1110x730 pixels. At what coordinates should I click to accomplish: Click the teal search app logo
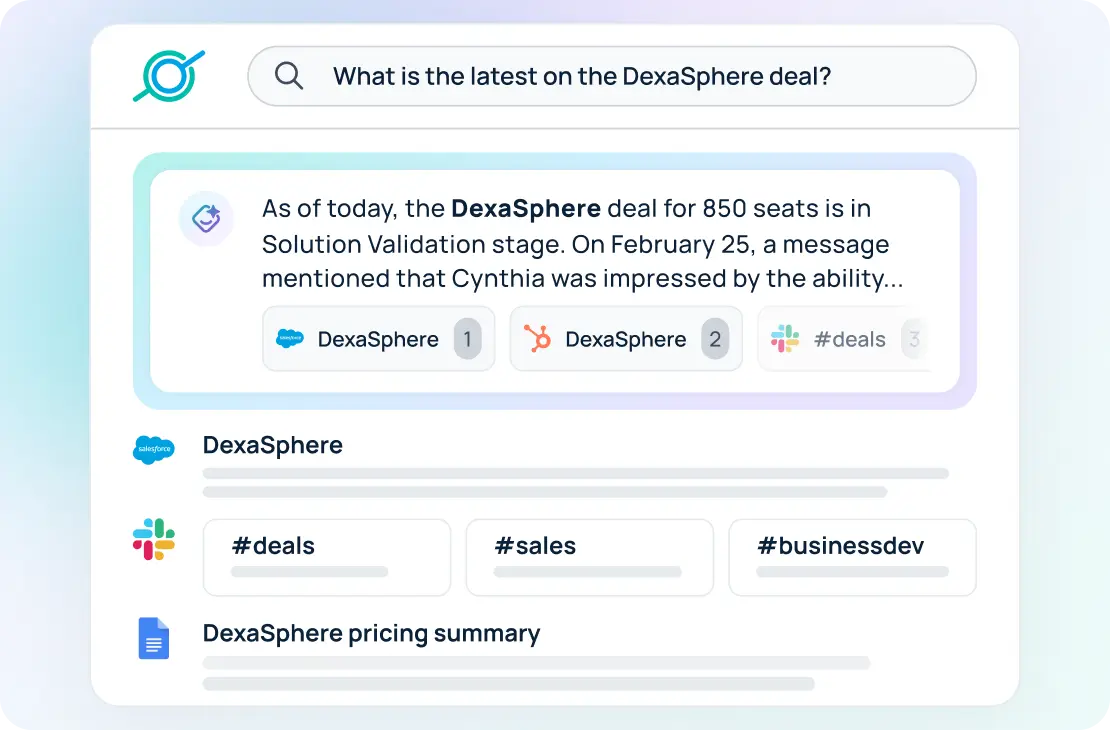[169, 74]
